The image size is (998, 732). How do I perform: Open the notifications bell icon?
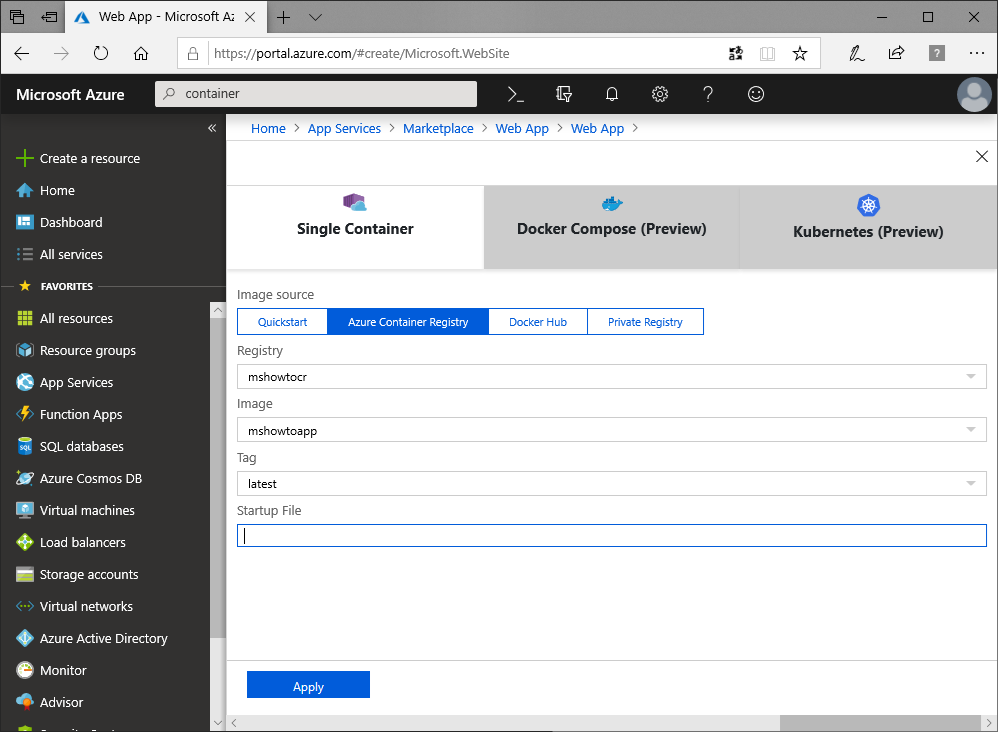(612, 94)
